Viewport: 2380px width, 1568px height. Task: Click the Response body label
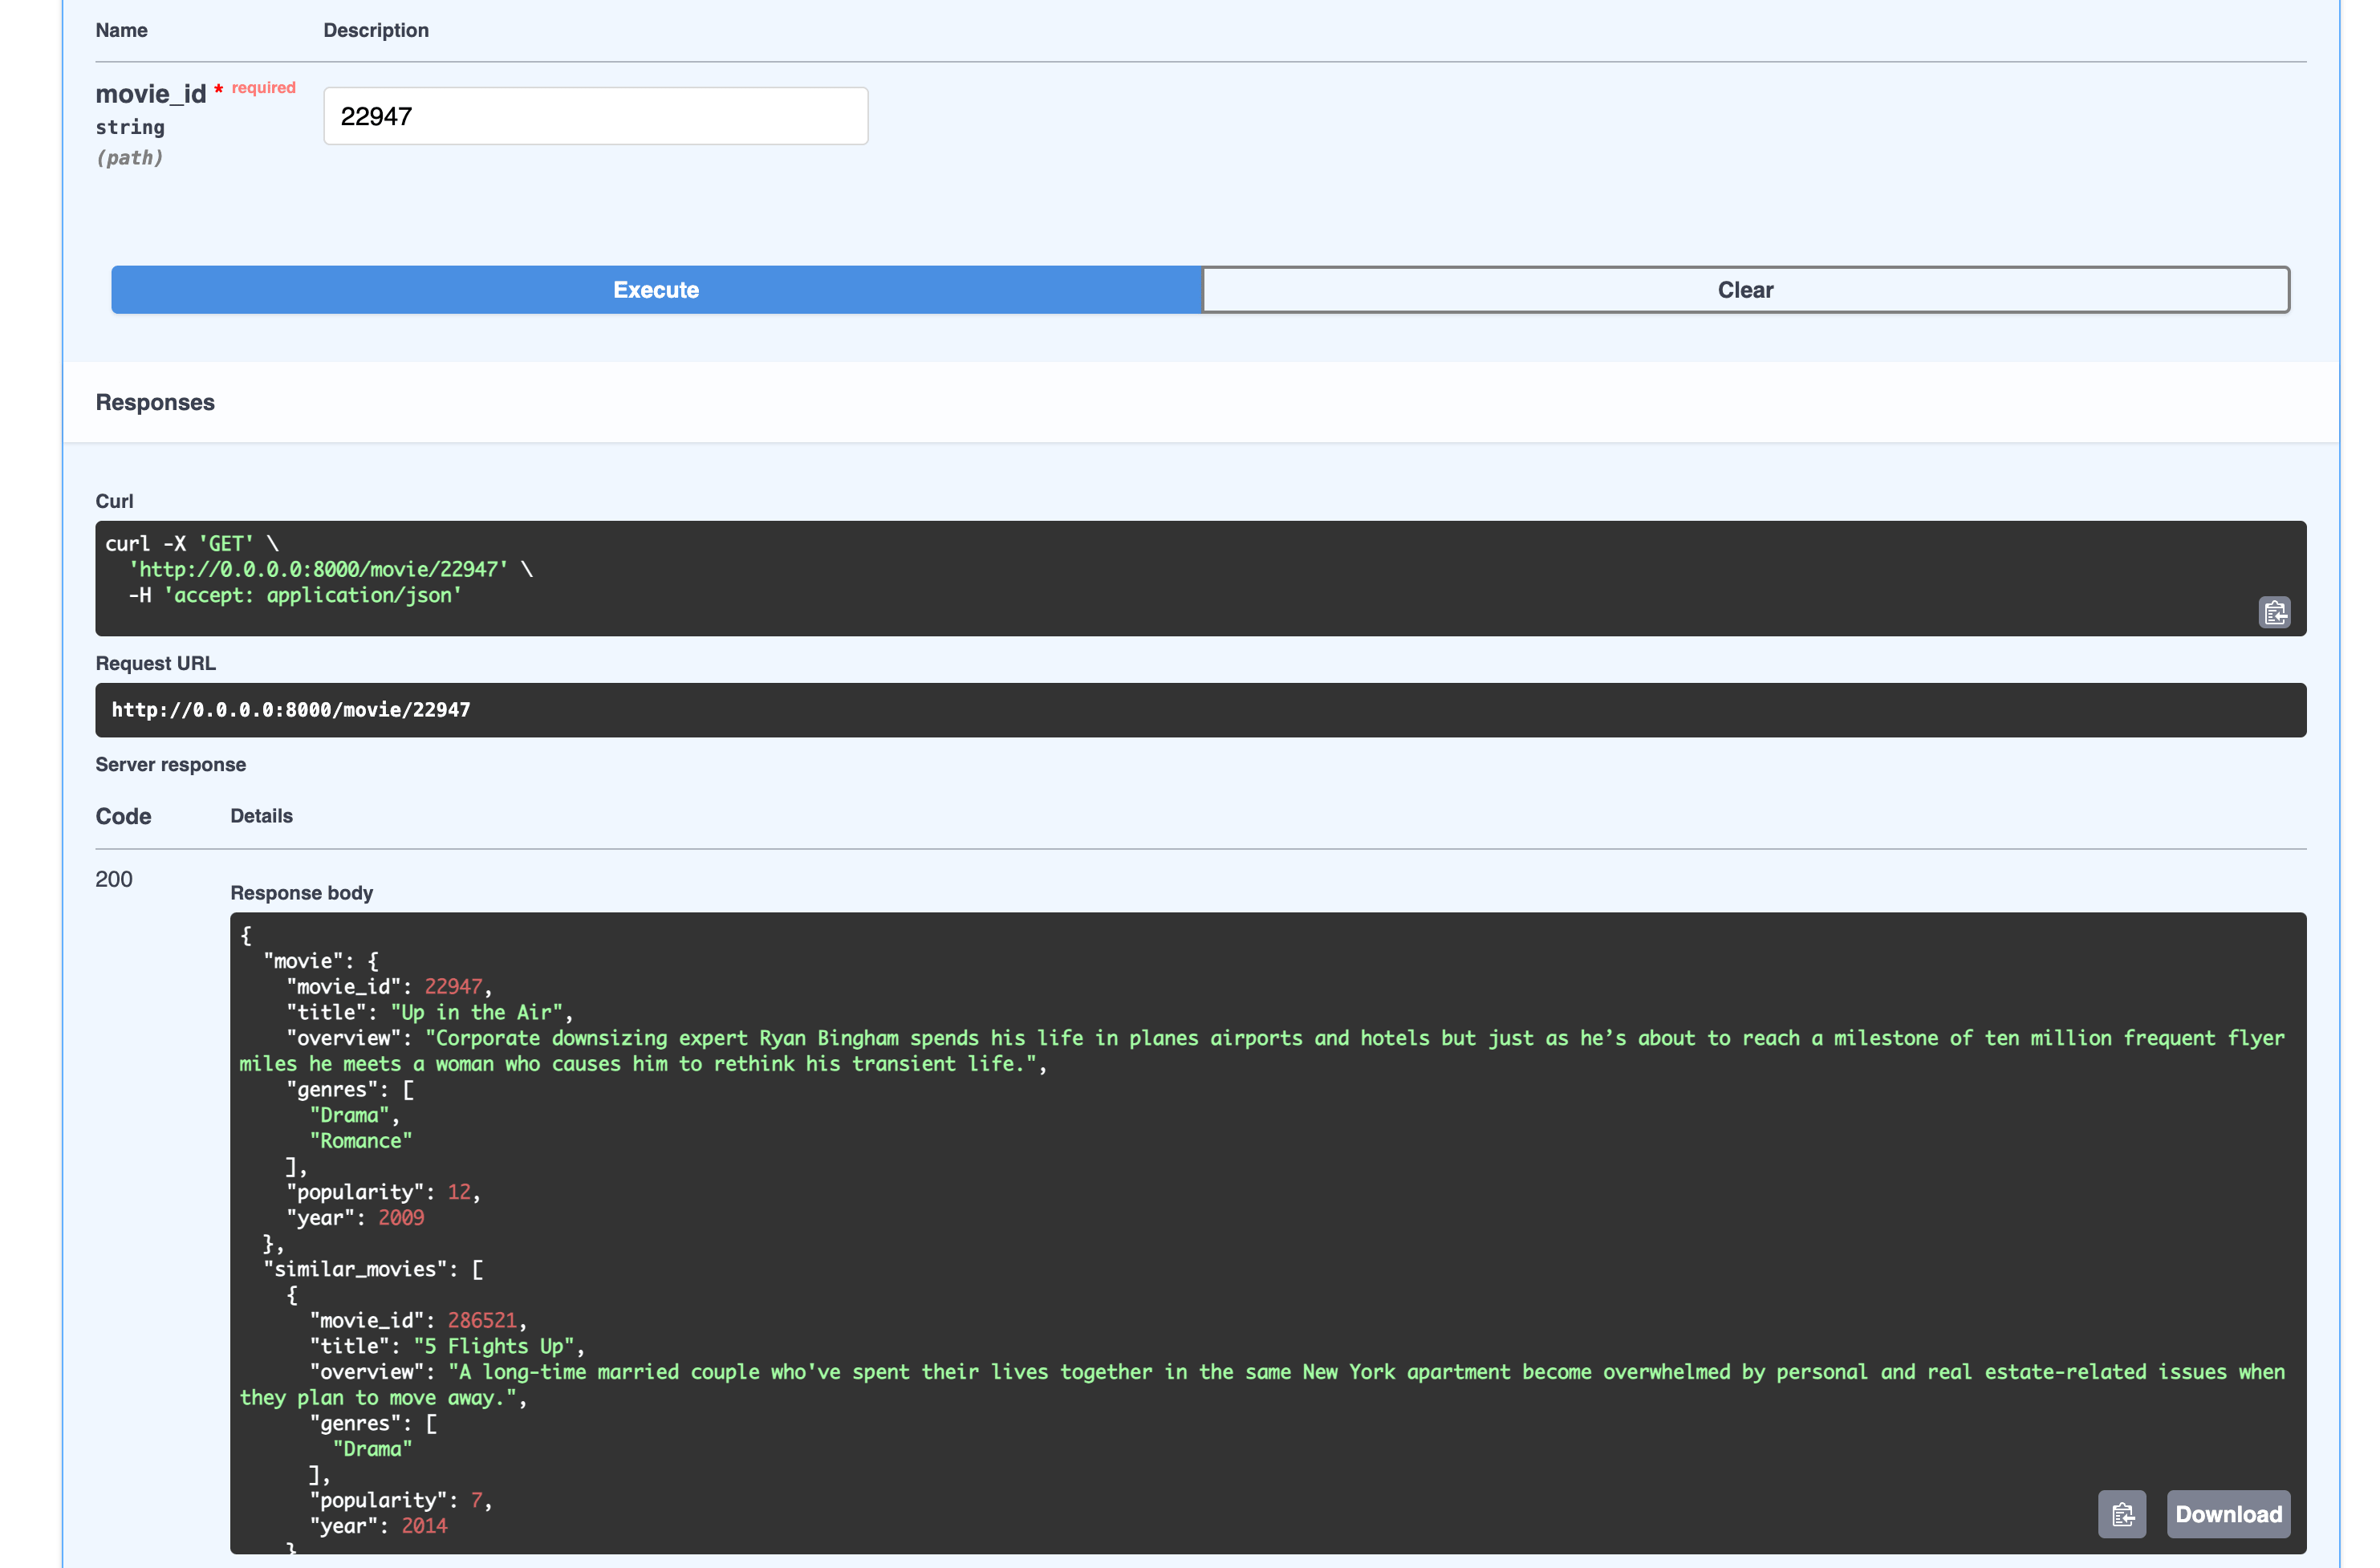(302, 892)
